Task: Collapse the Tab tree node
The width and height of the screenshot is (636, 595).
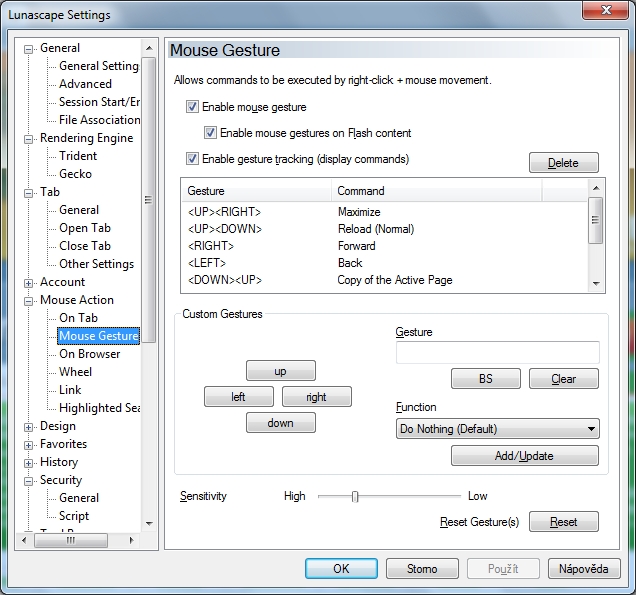Action: point(28,193)
